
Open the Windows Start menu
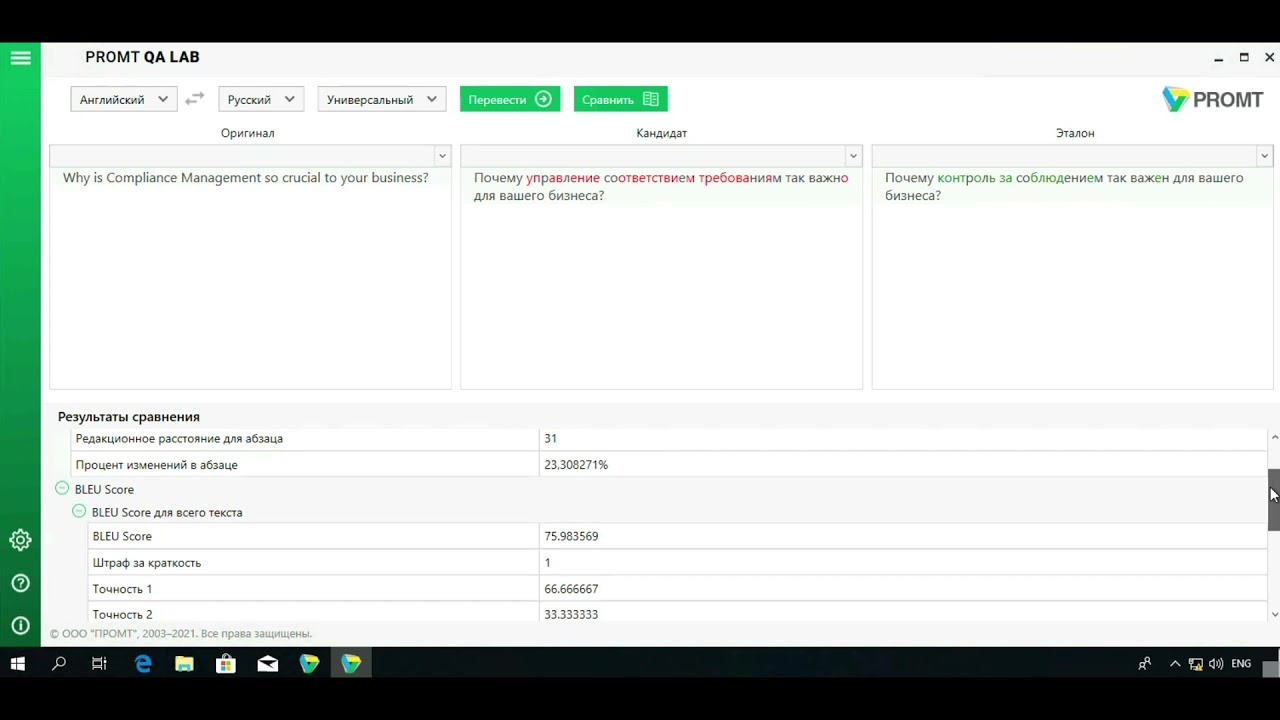click(17, 663)
